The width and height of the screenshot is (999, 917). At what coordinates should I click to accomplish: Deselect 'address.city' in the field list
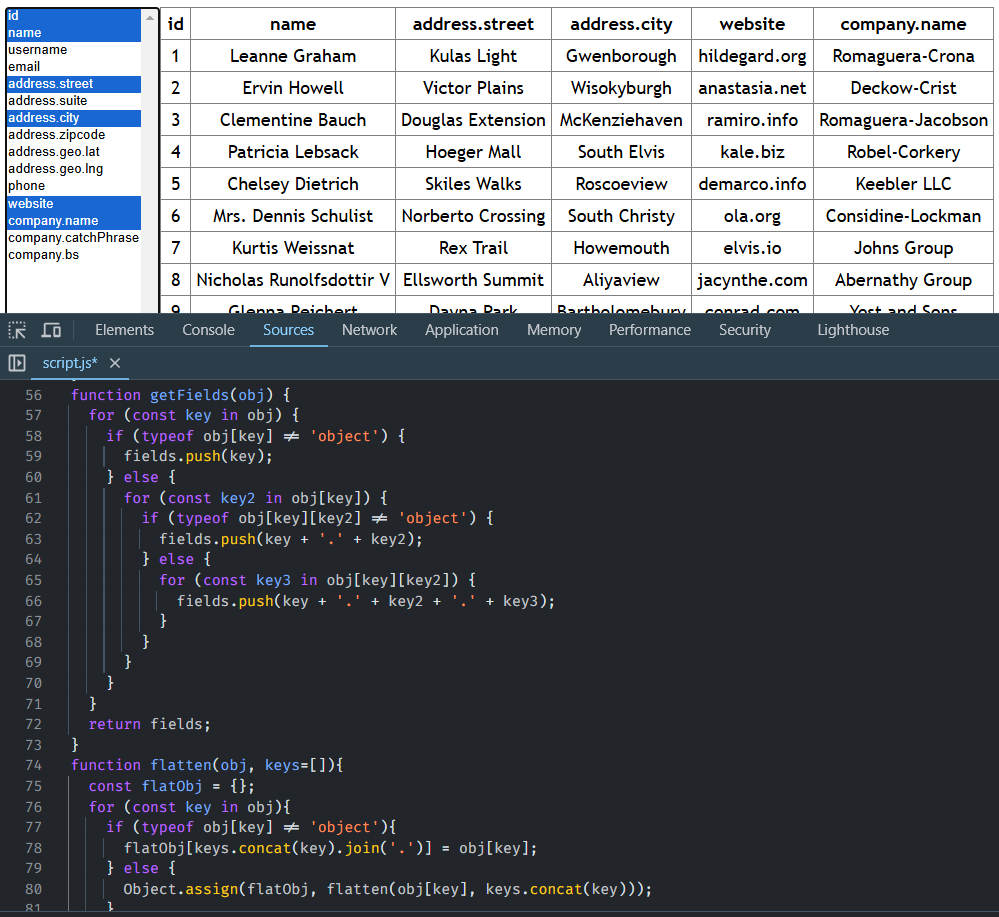tap(74, 118)
